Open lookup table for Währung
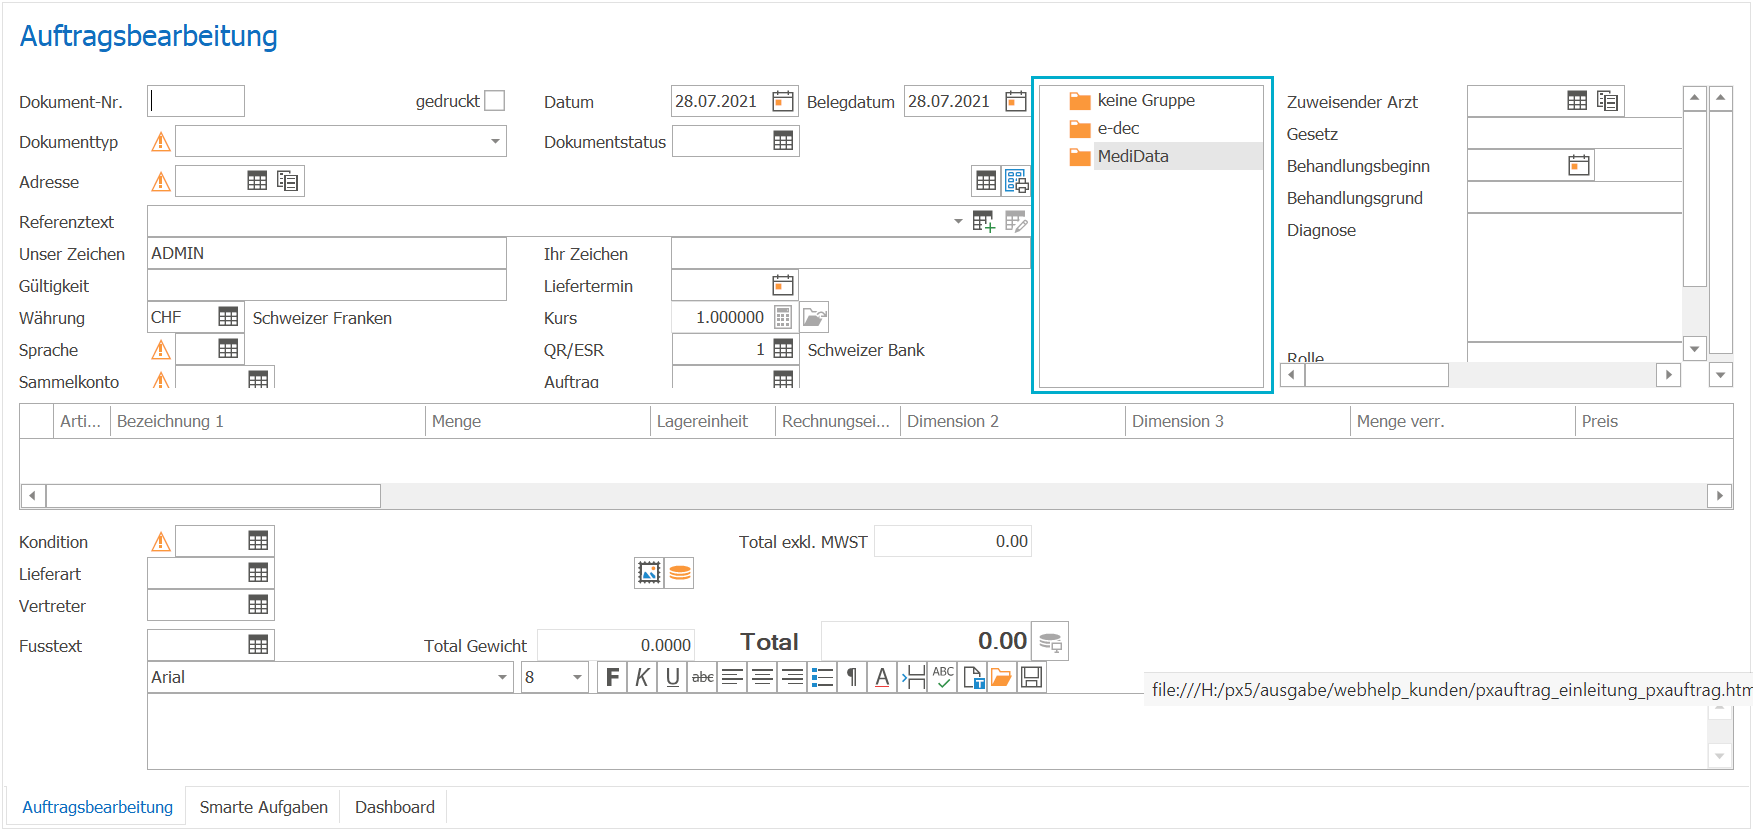This screenshot has height=833, width=1753. coord(228,317)
